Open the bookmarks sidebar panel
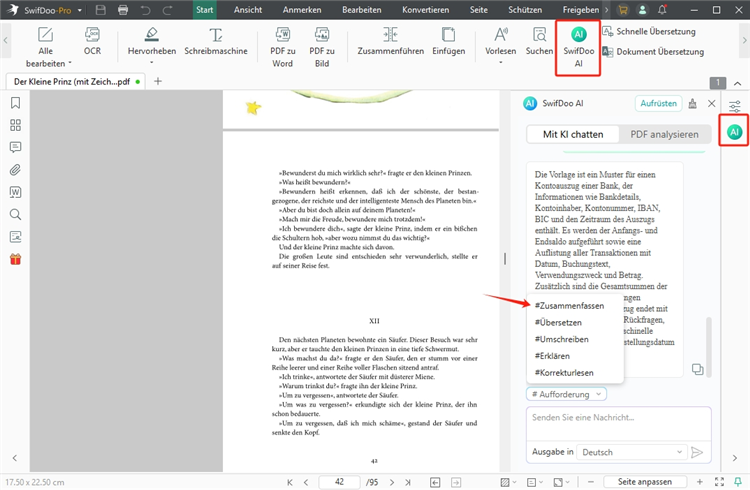750x490 pixels. pyautogui.click(x=15, y=103)
